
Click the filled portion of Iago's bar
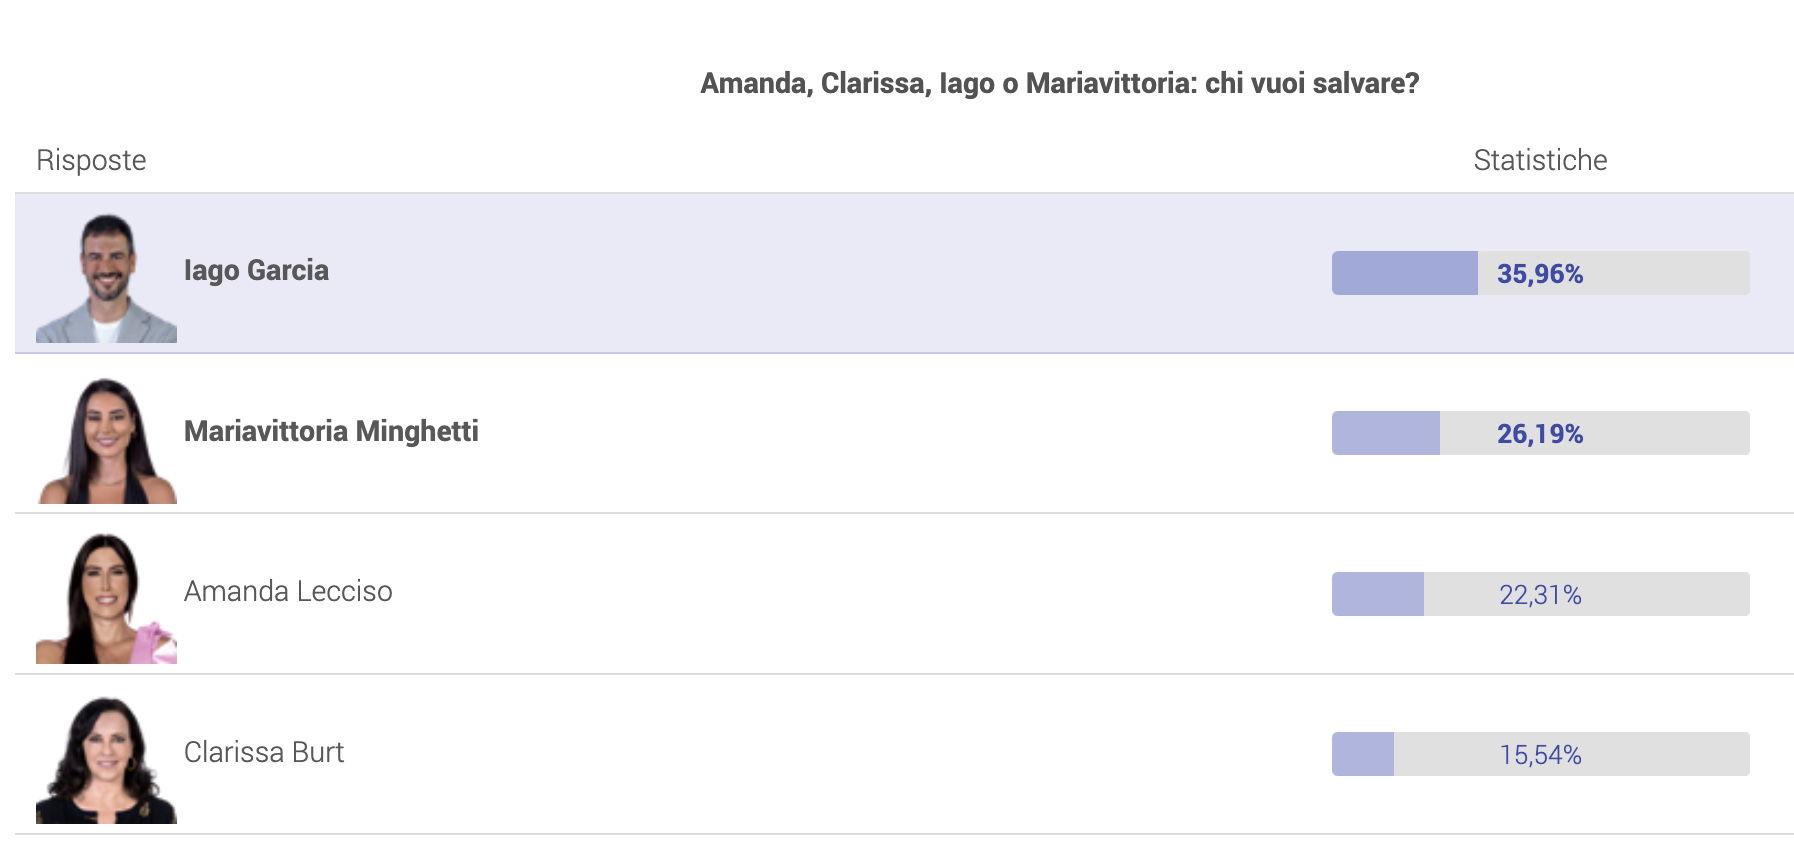1405,273
